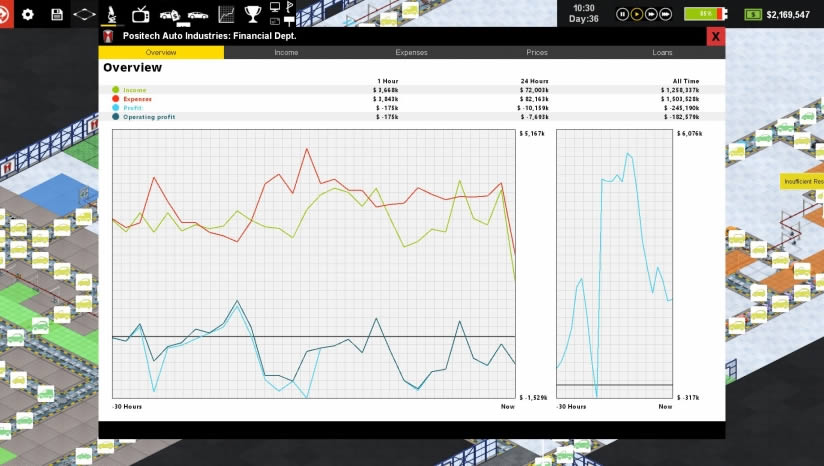Set game speed to fastest

click(665, 14)
